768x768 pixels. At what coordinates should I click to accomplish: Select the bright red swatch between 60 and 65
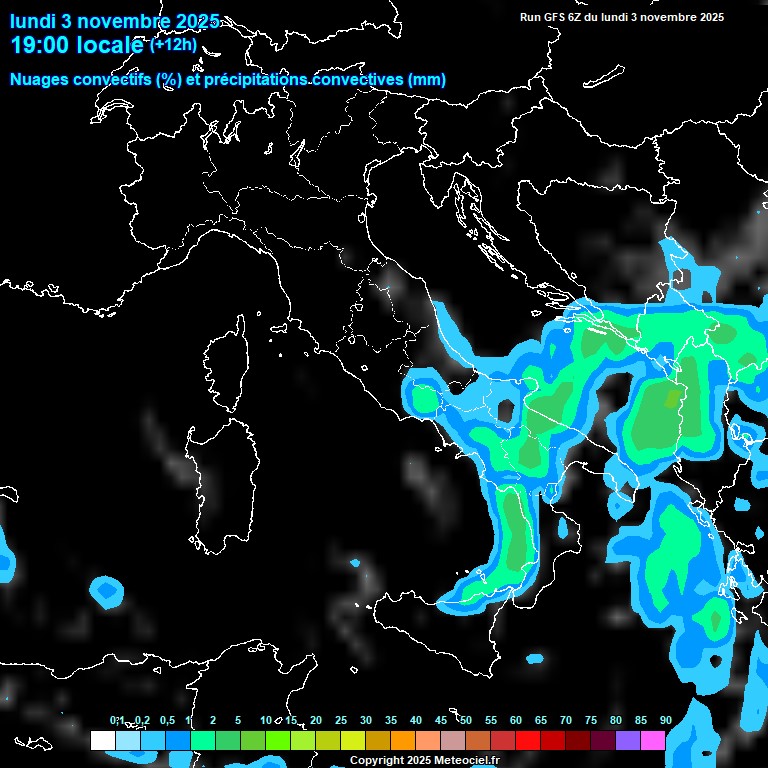(x=528, y=740)
